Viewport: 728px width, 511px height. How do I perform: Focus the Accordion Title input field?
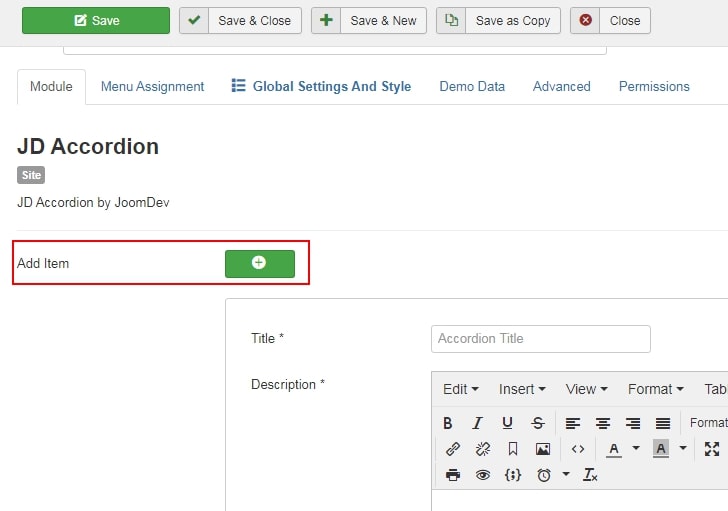(x=540, y=339)
